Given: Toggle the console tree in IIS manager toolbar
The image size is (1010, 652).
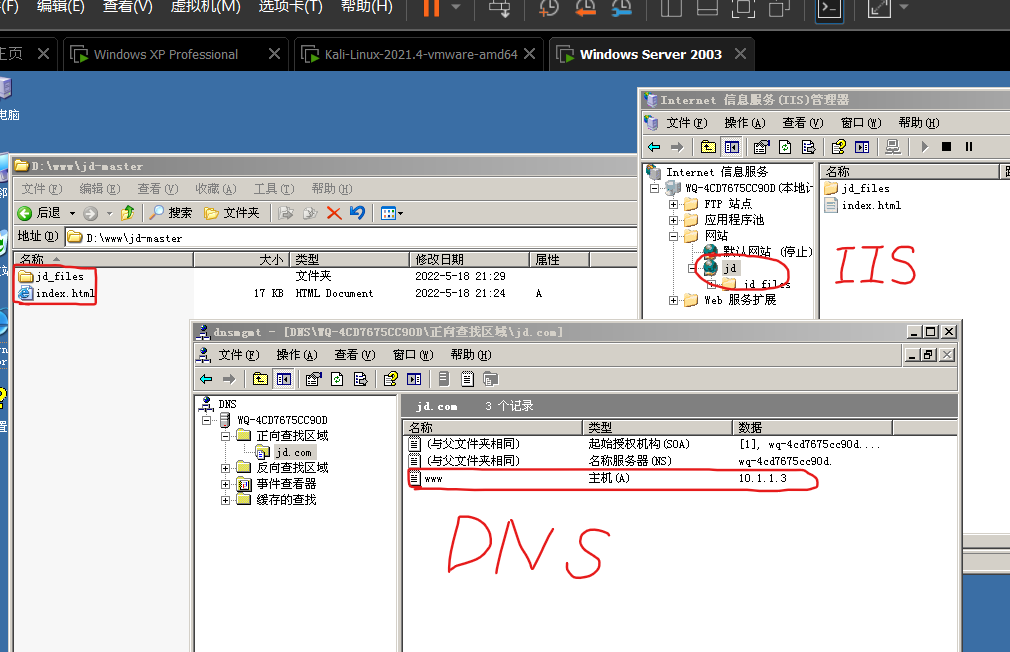Looking at the screenshot, I should [731, 147].
